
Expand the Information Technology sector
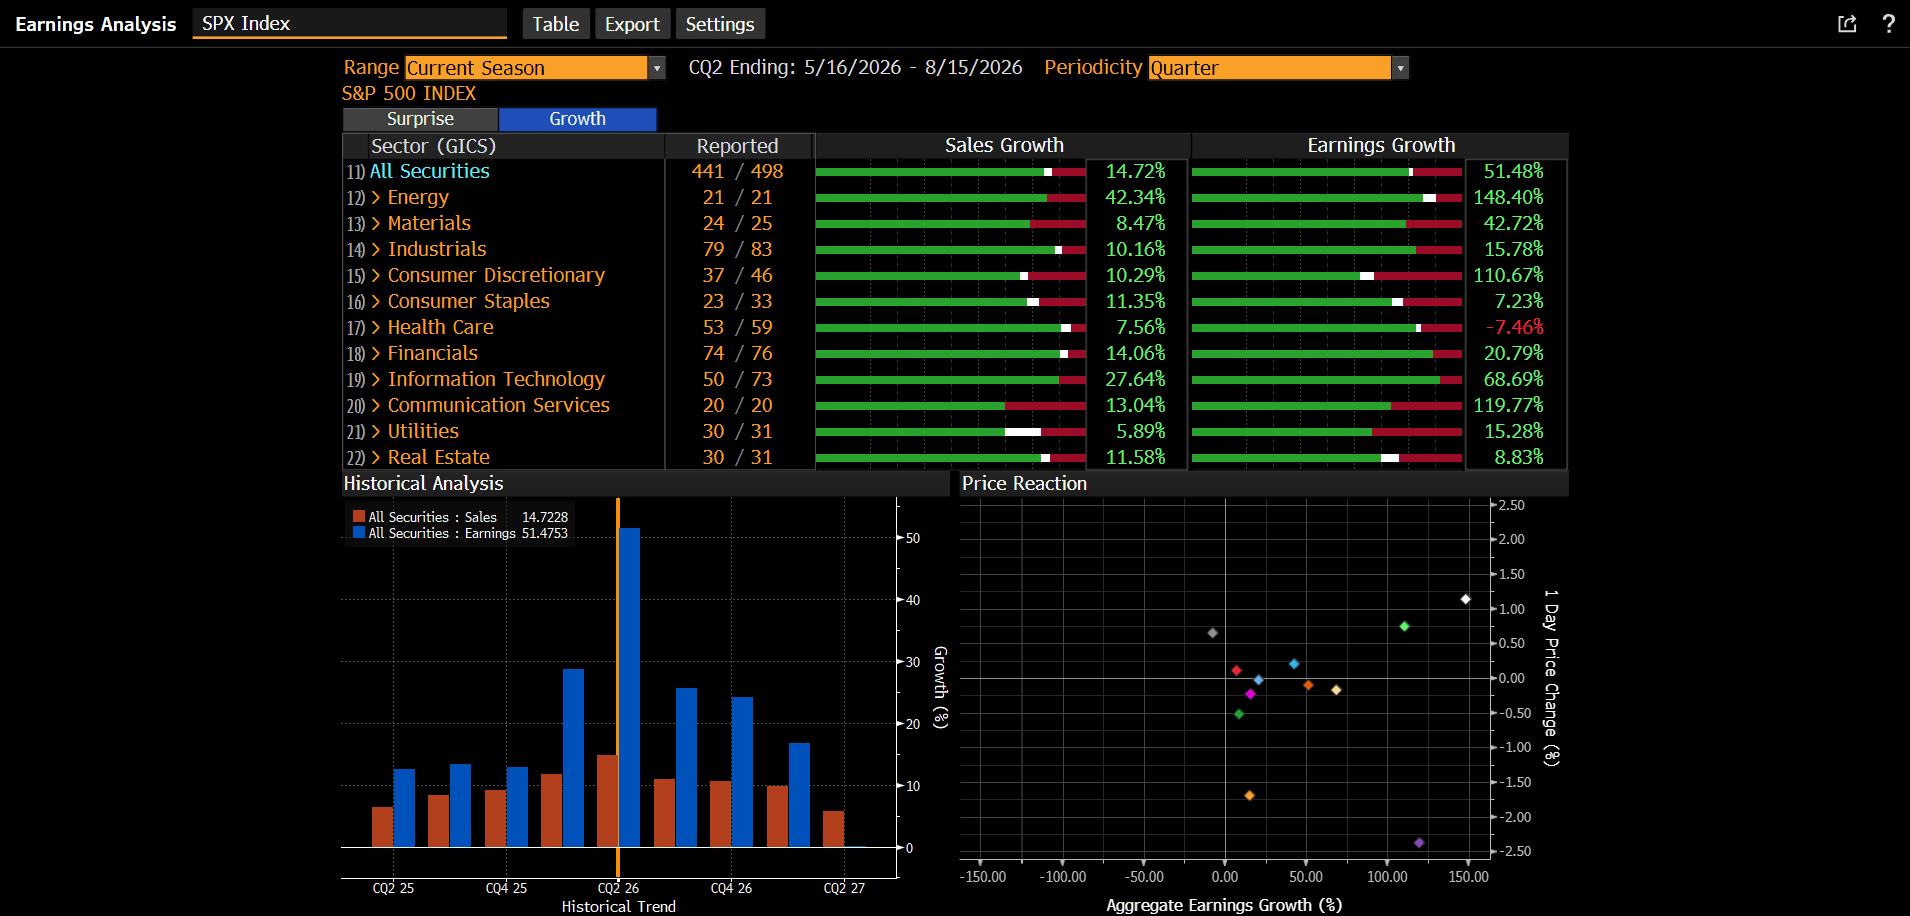tap(376, 380)
